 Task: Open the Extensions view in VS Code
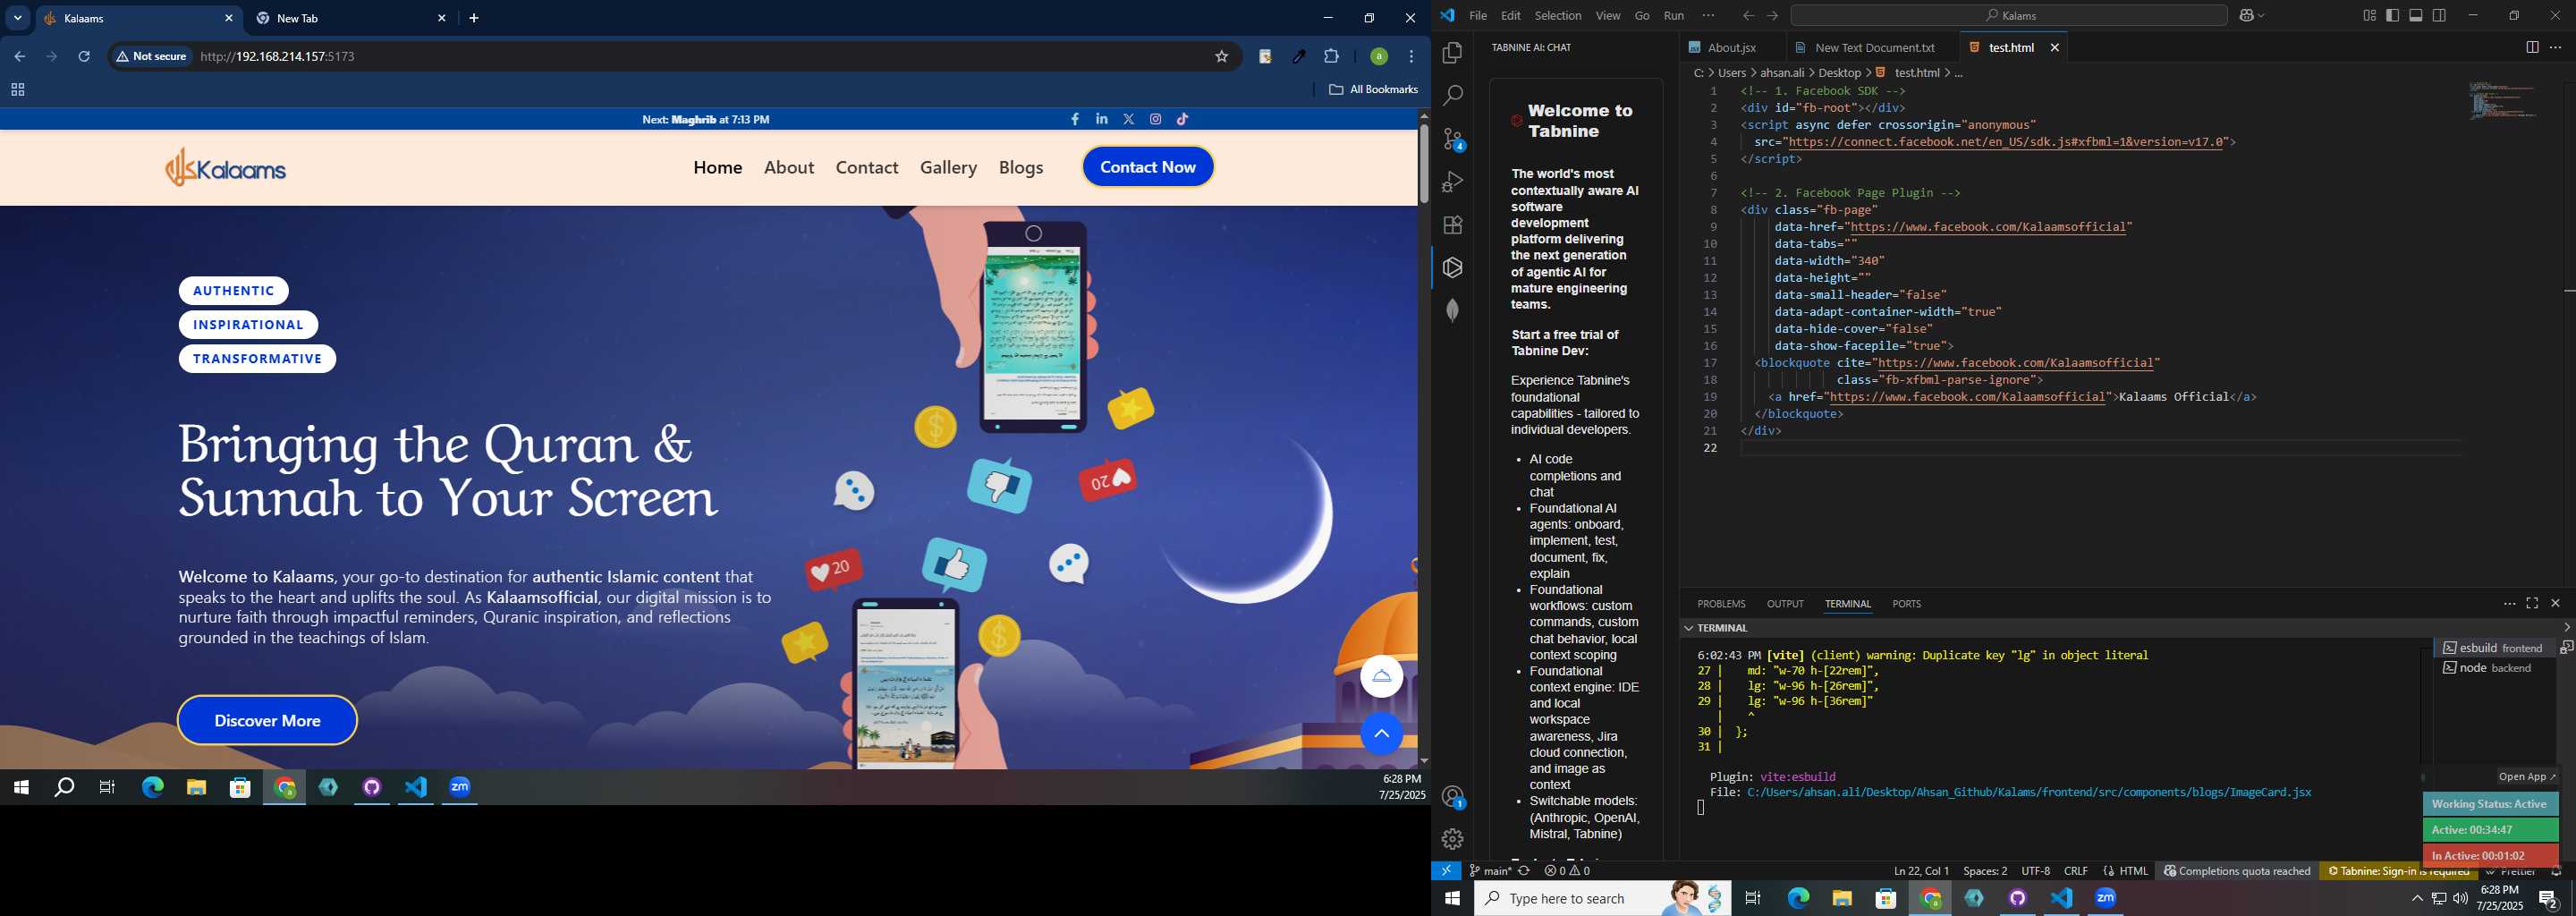click(1452, 225)
